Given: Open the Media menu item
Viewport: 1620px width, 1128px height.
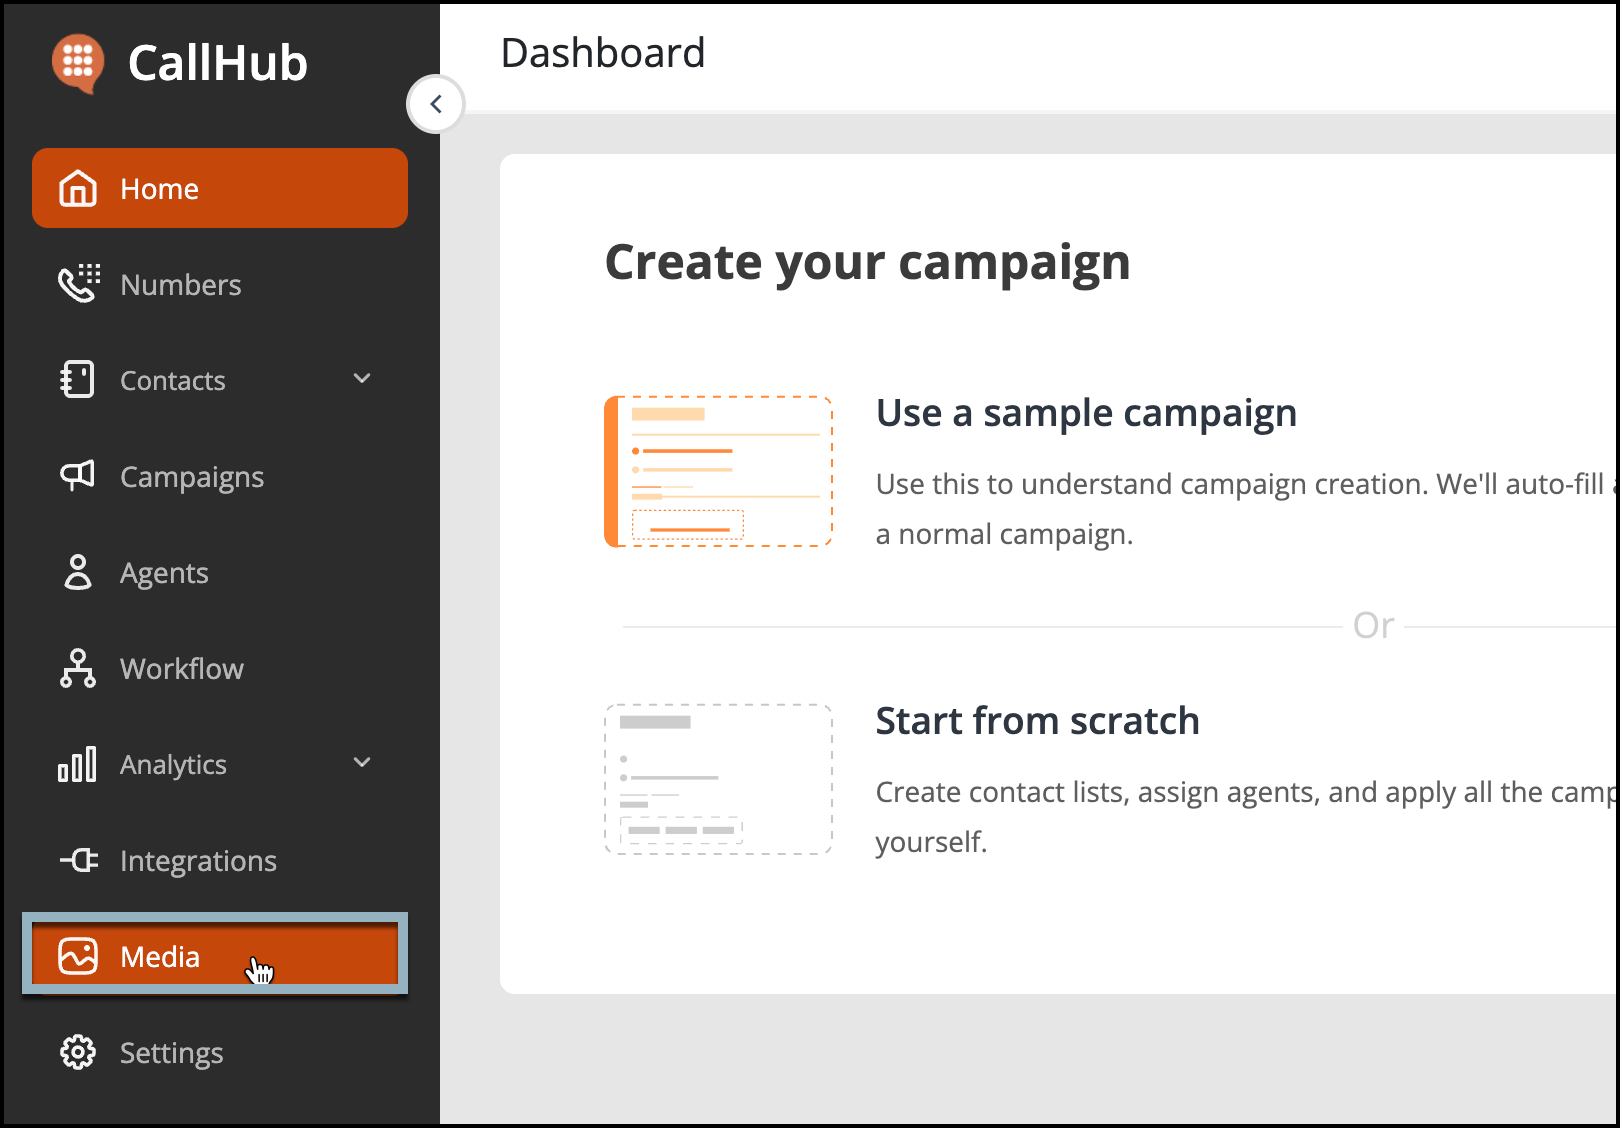Looking at the screenshot, I should point(215,954).
